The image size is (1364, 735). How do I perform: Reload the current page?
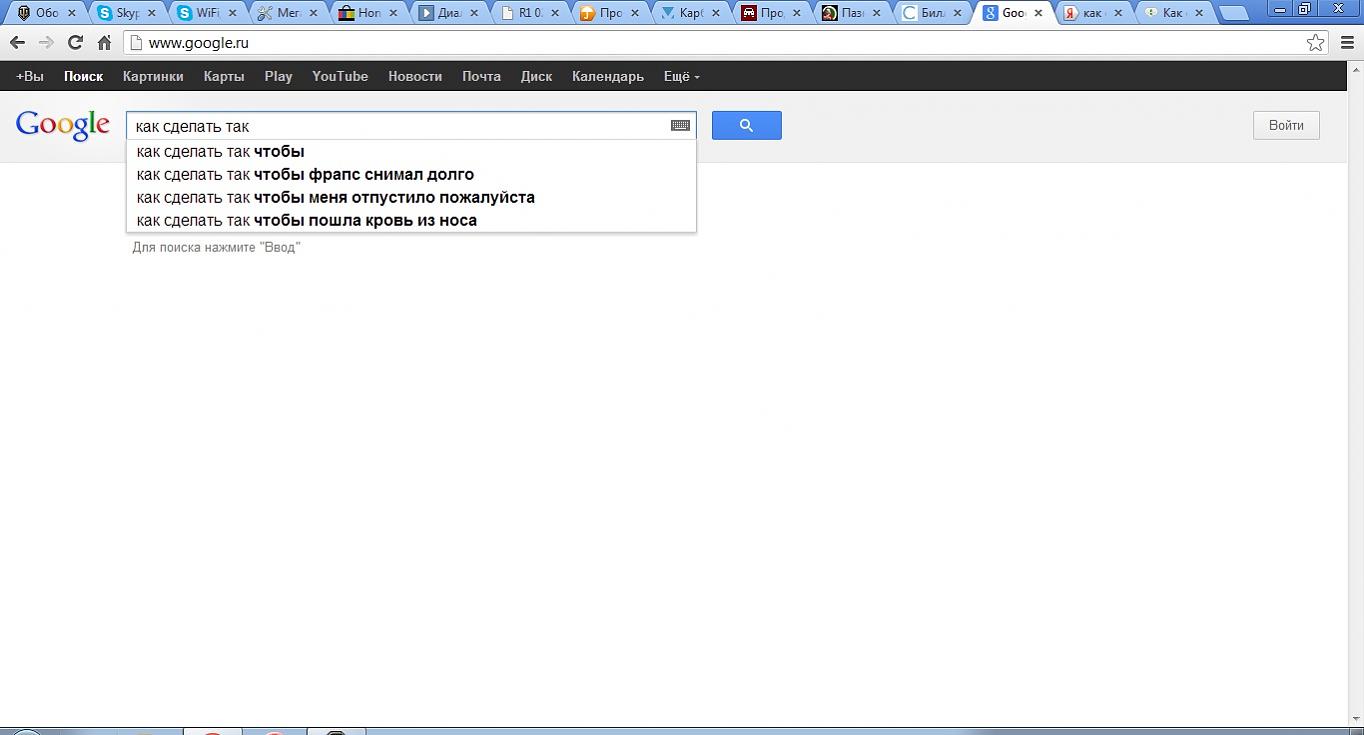75,43
